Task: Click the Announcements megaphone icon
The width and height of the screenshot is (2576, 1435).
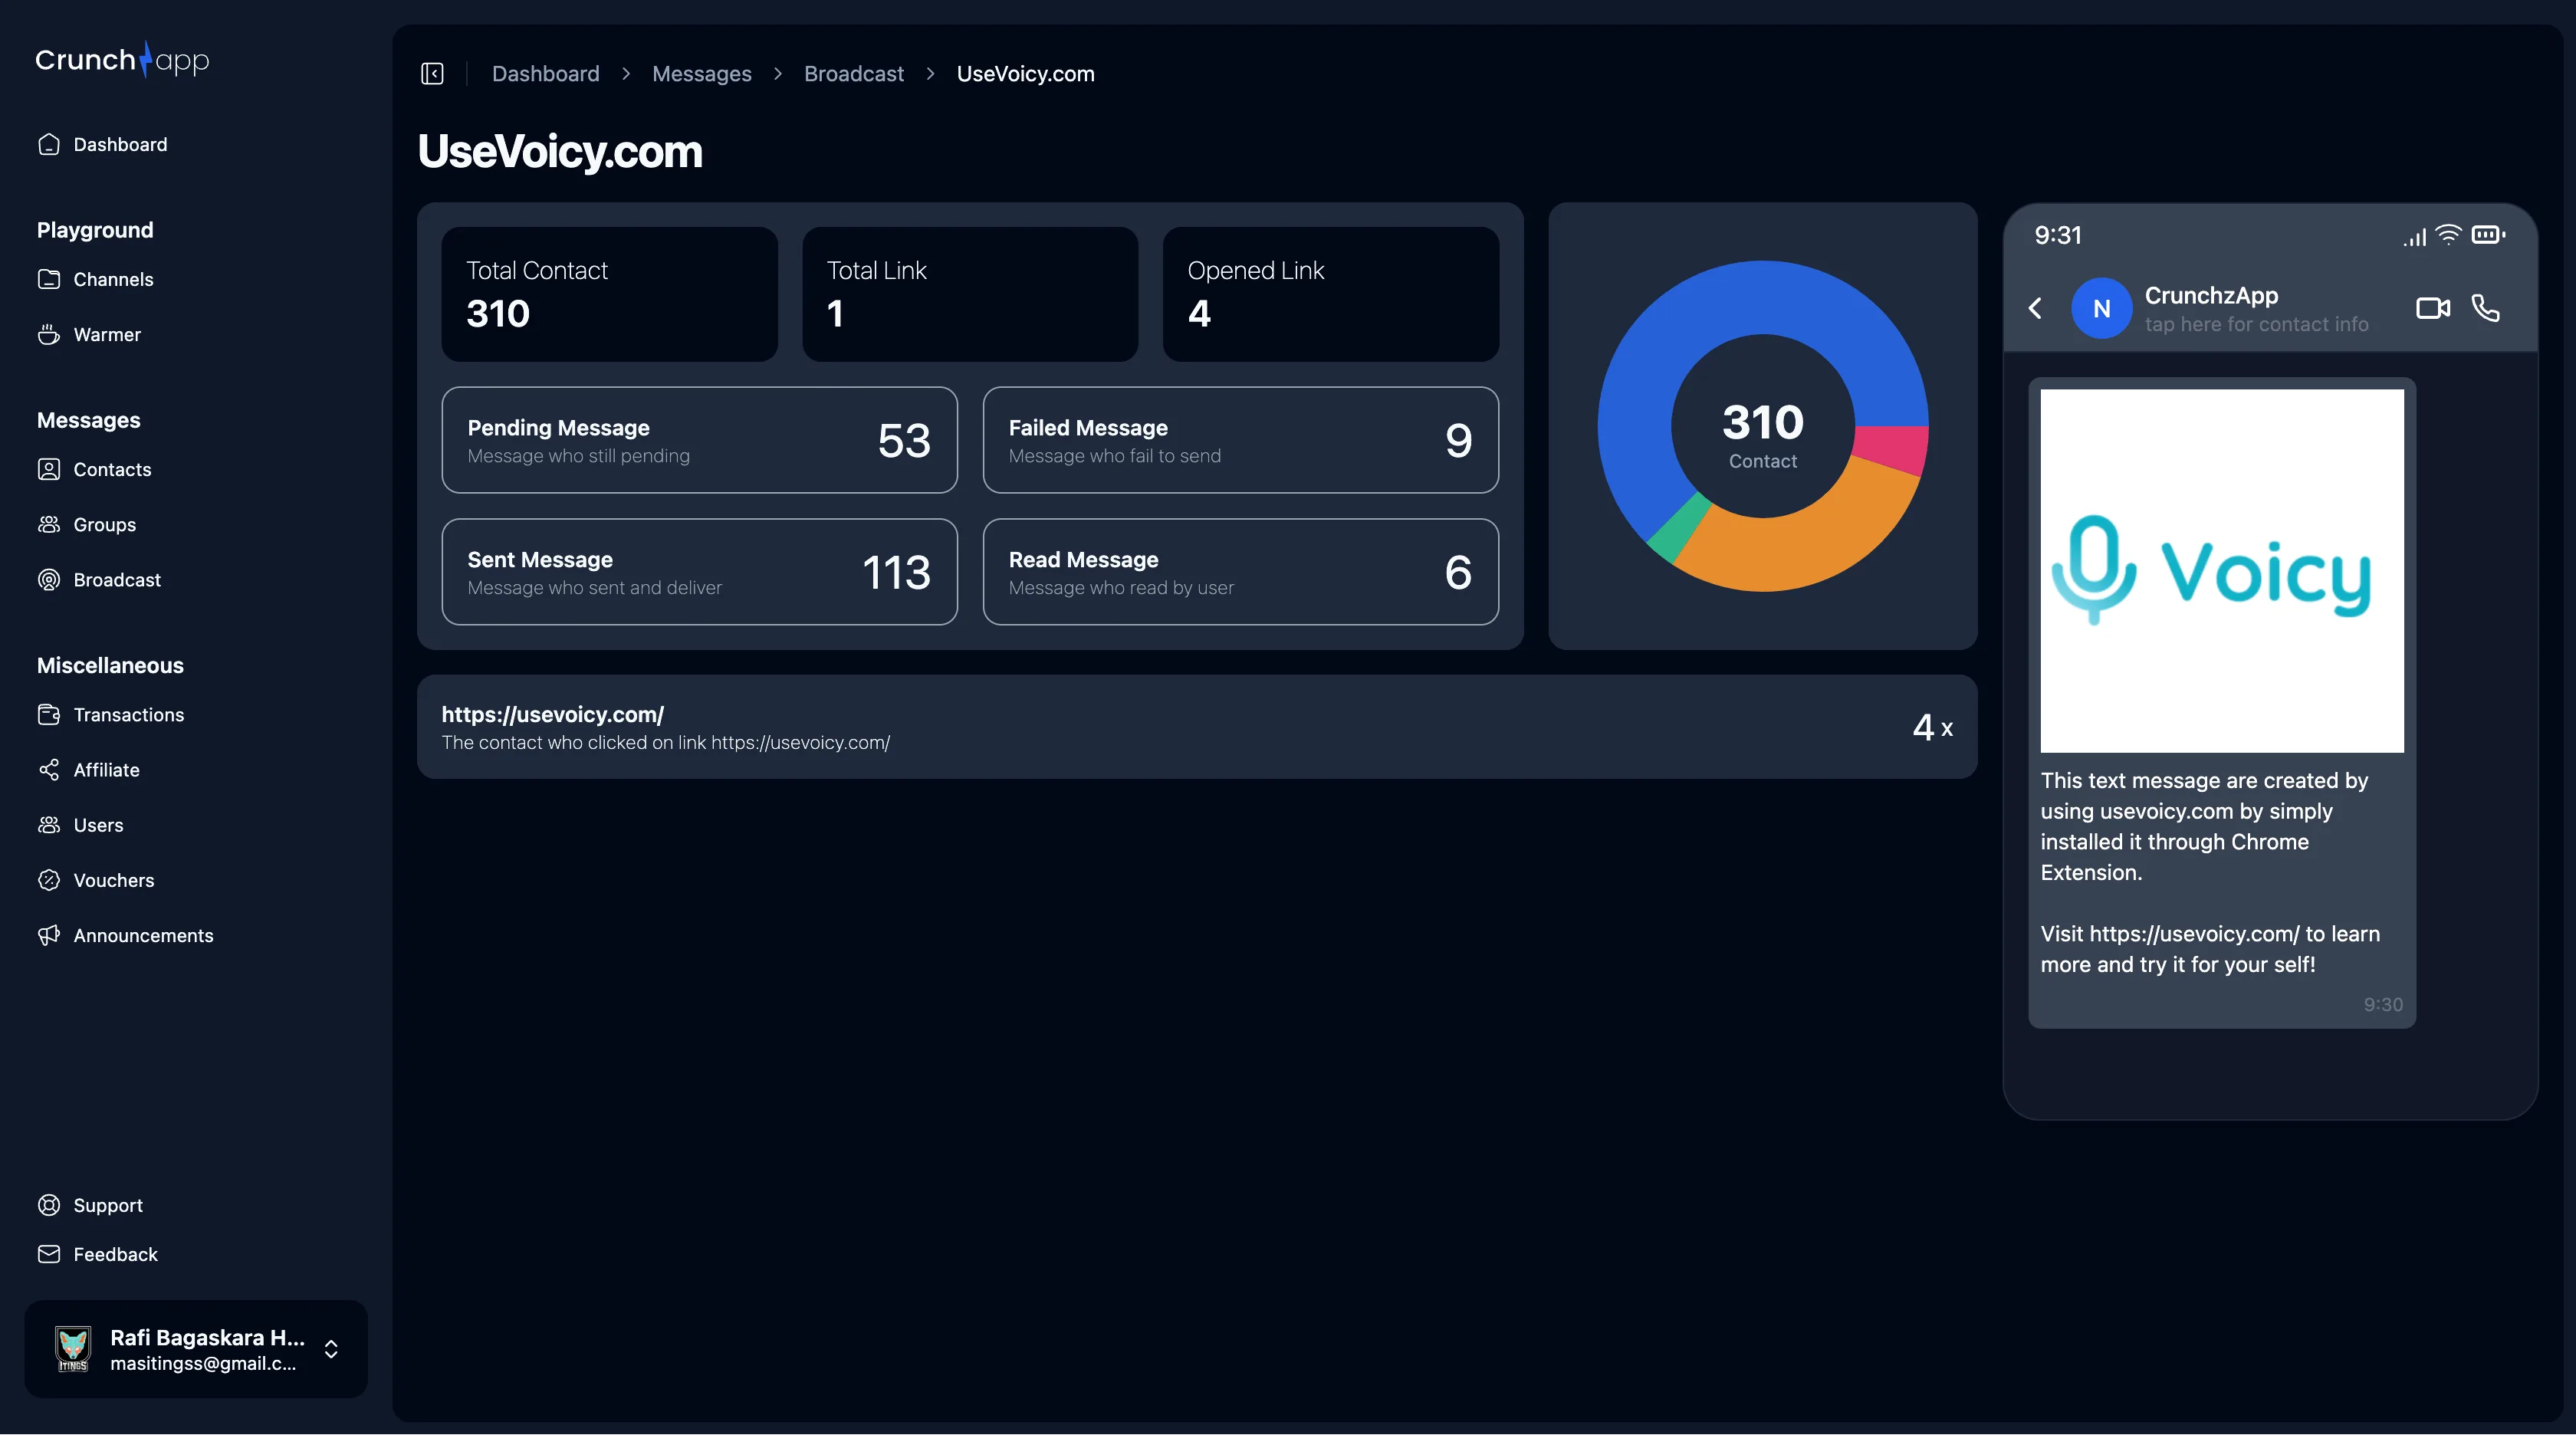Action: click(49, 935)
